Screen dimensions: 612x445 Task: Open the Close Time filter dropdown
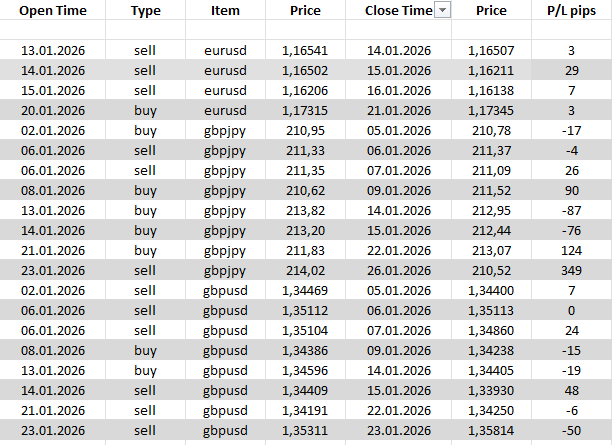point(443,11)
